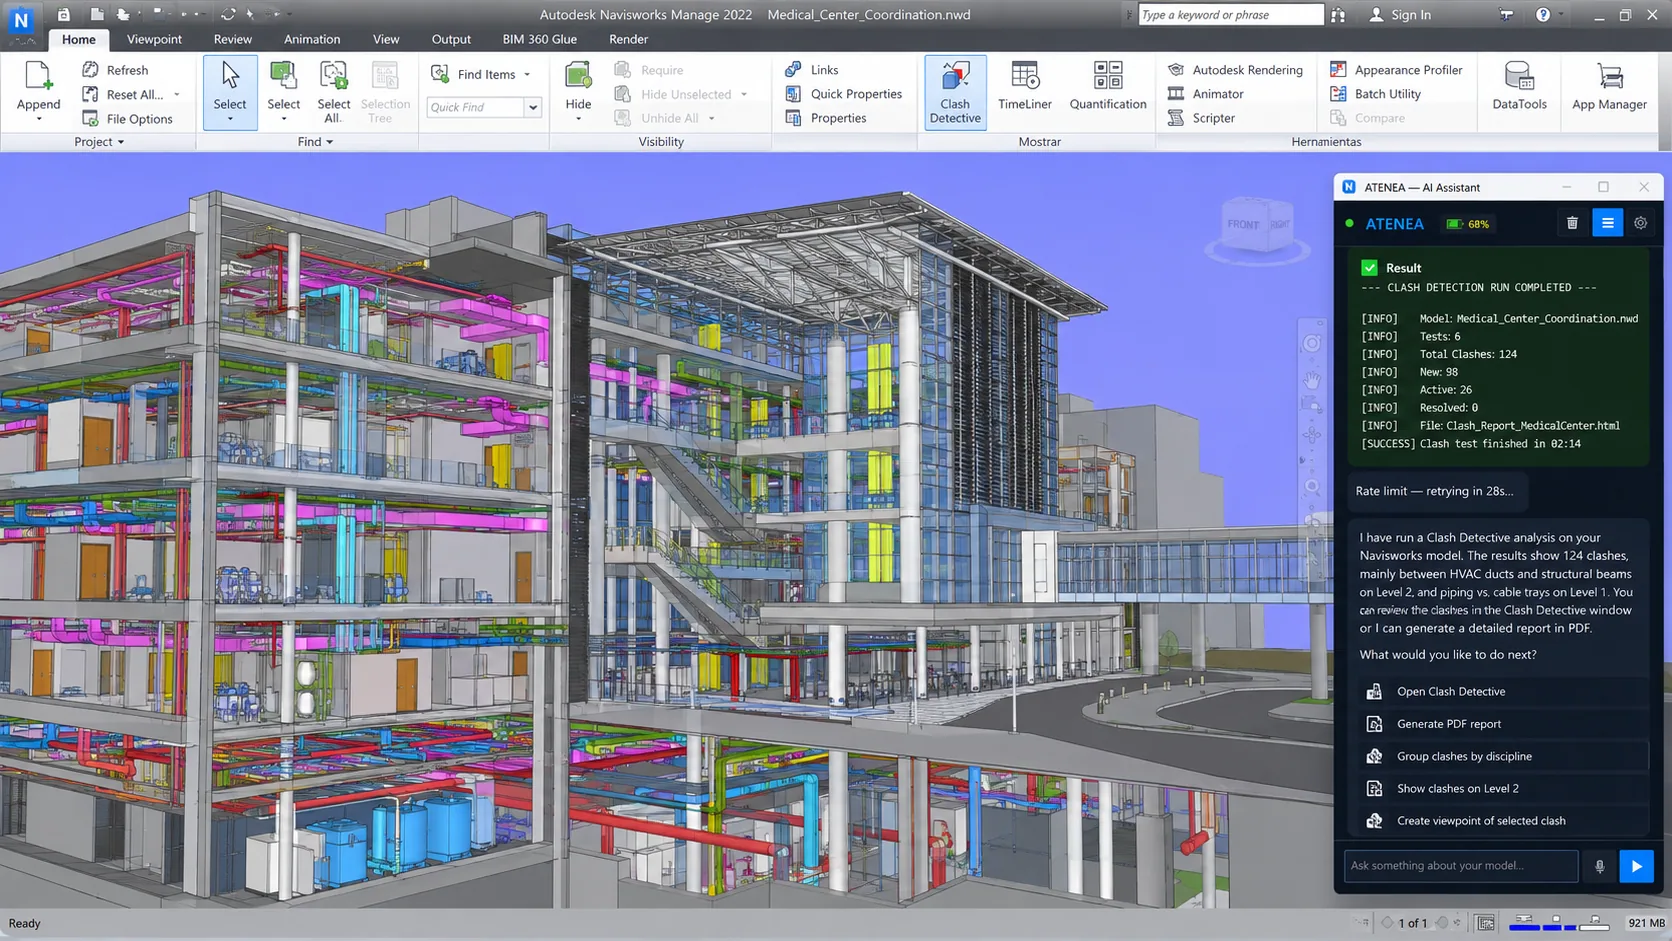The height and width of the screenshot is (941, 1672).
Task: Click Sign In at the top
Action: pos(1400,15)
